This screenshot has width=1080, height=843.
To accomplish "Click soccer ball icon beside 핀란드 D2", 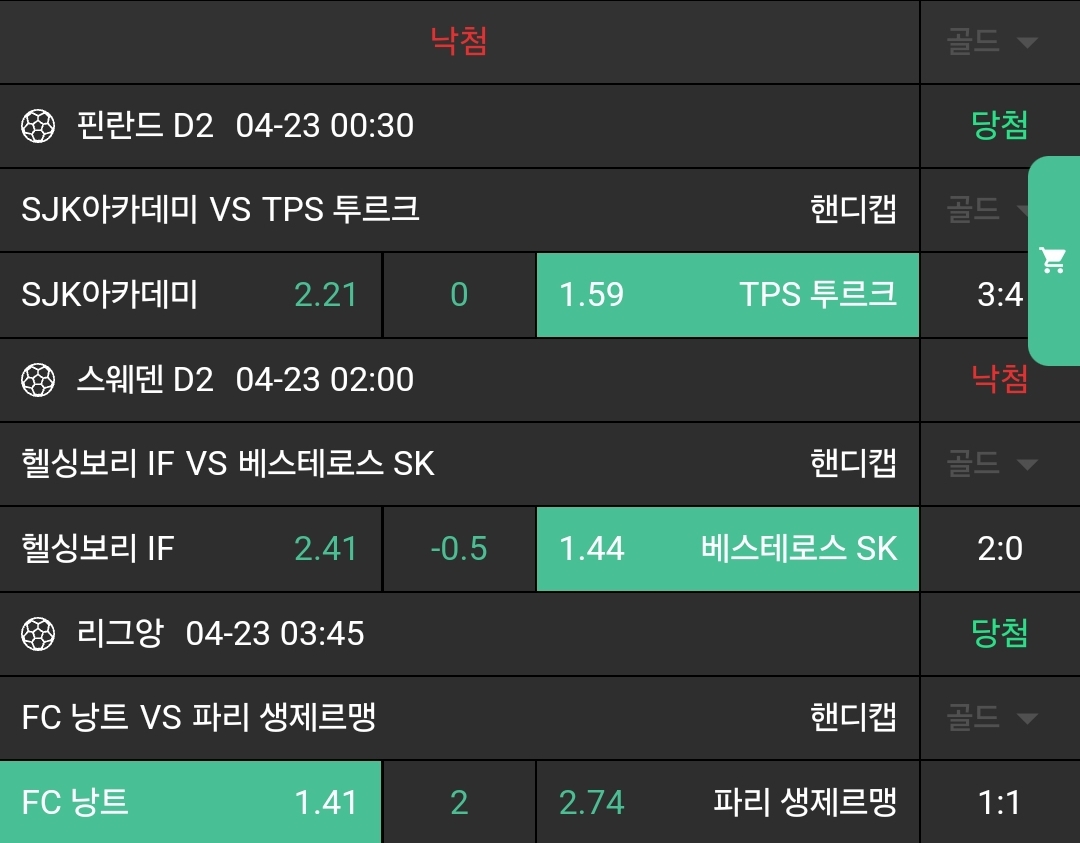I will click(38, 126).
